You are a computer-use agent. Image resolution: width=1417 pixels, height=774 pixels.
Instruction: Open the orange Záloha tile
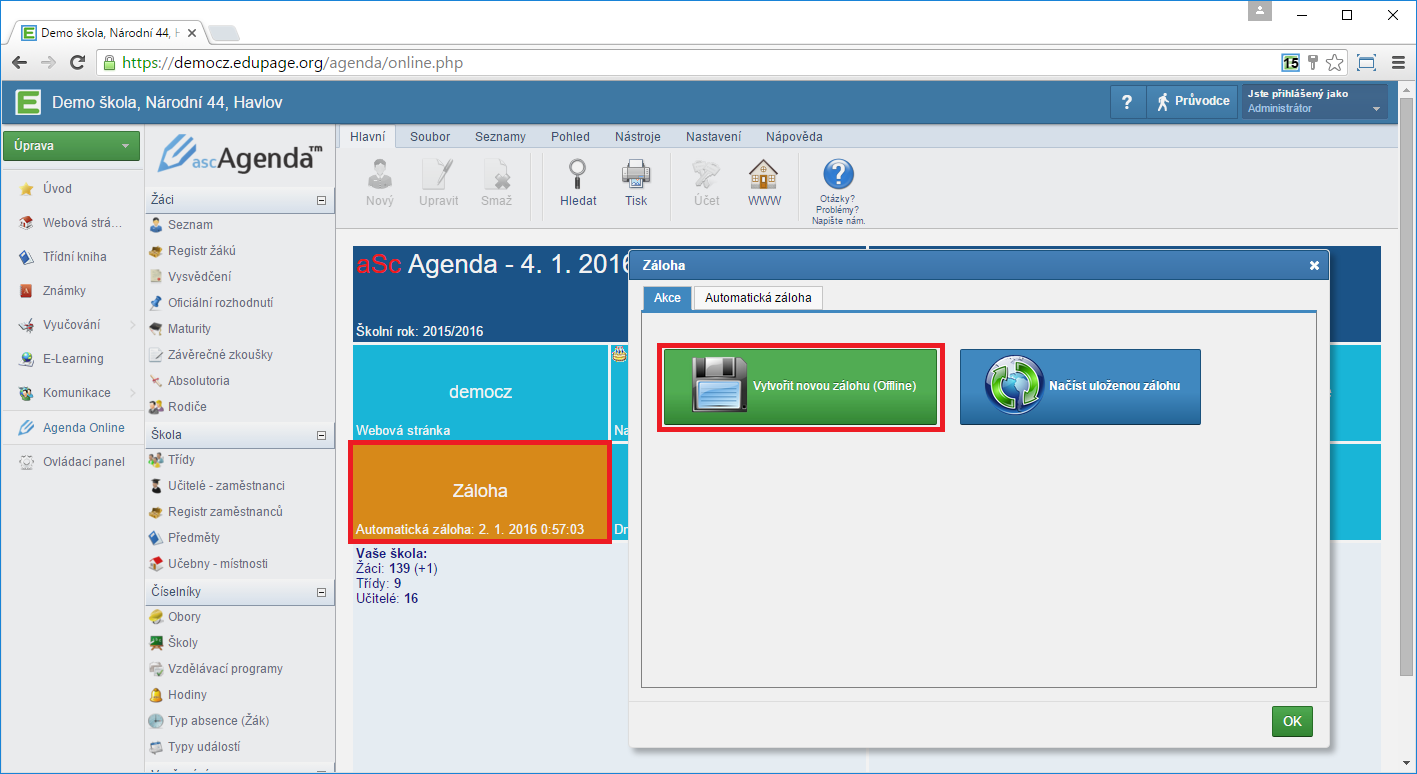tap(480, 492)
